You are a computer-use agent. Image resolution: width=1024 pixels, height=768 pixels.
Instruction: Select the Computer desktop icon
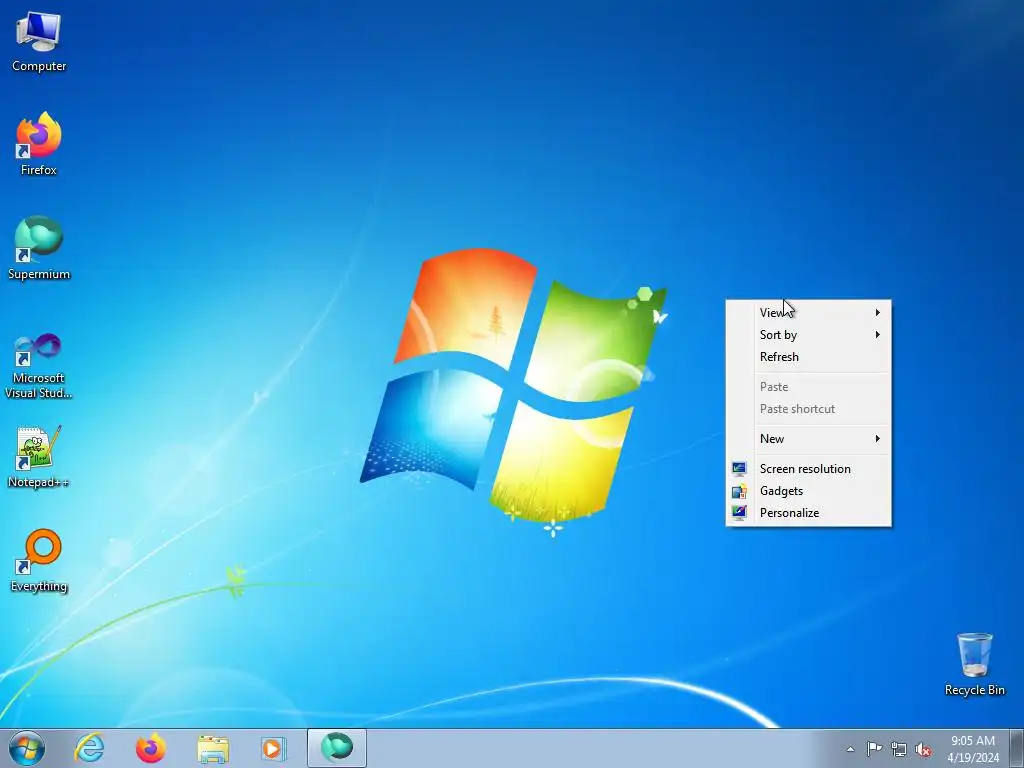(x=39, y=42)
